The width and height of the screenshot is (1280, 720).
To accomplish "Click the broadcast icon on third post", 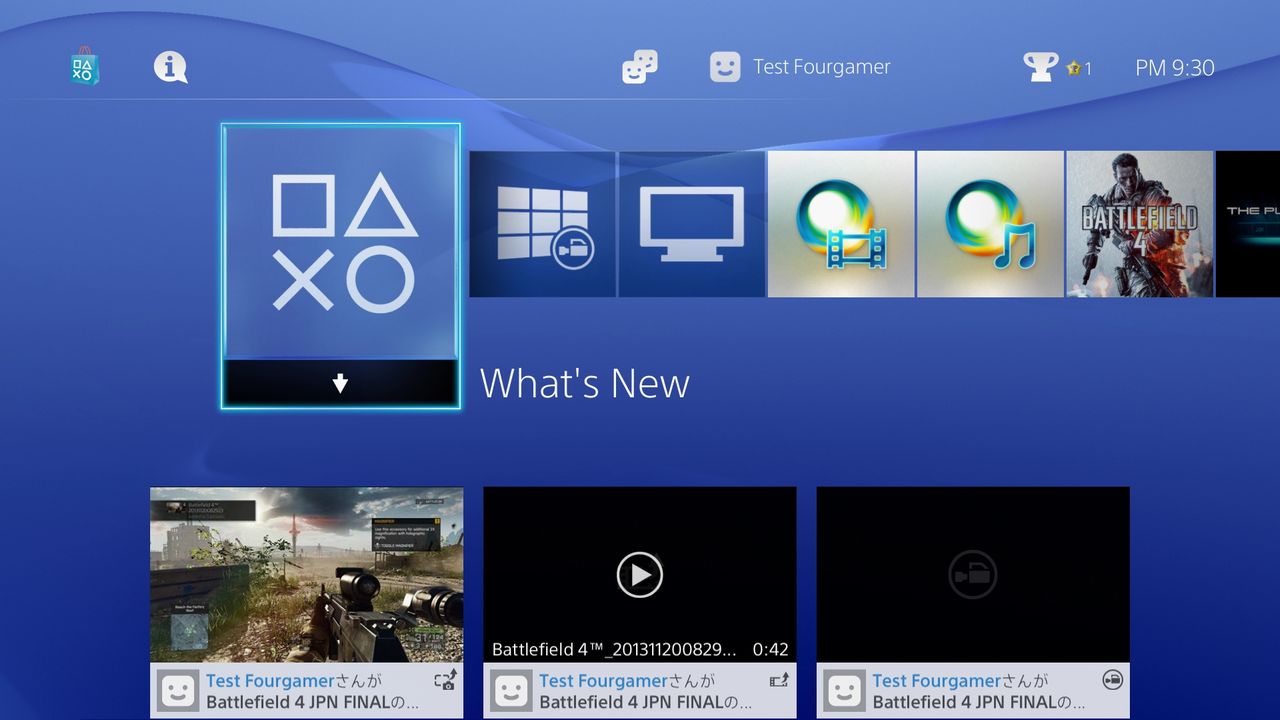I will click(x=1112, y=680).
